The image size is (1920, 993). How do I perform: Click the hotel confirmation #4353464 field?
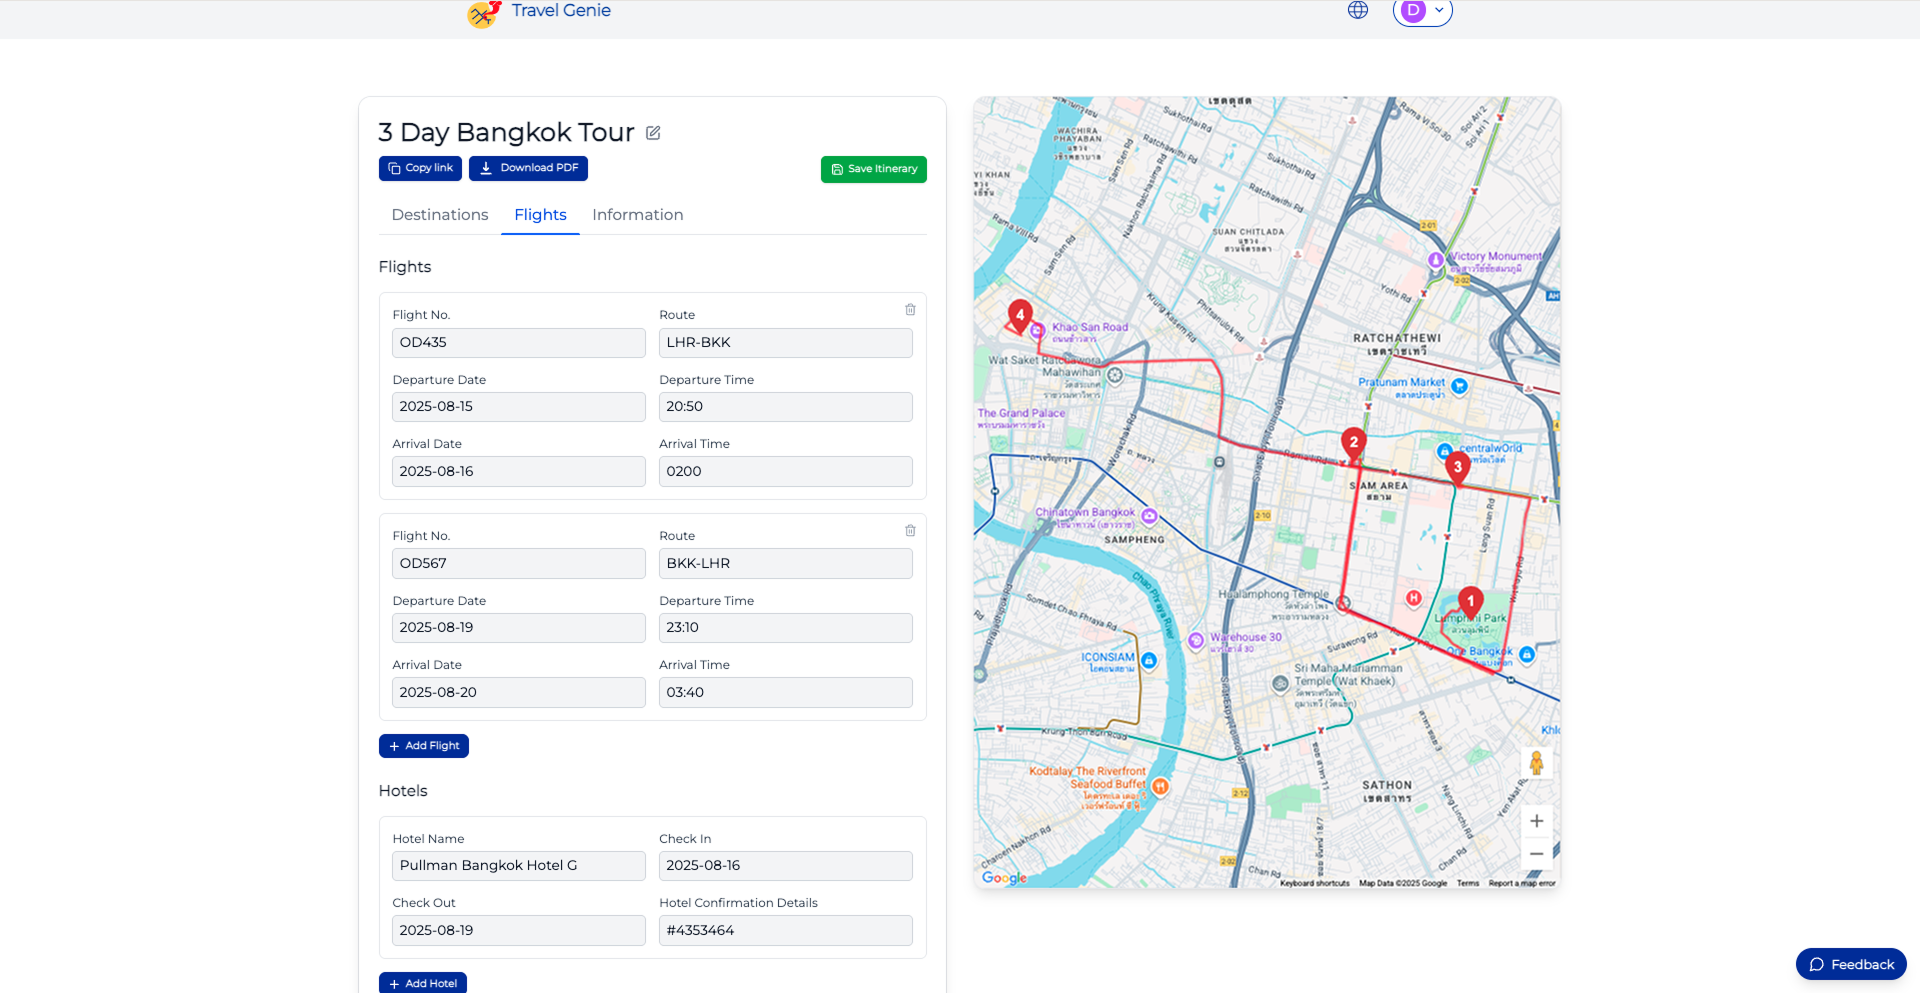click(786, 931)
